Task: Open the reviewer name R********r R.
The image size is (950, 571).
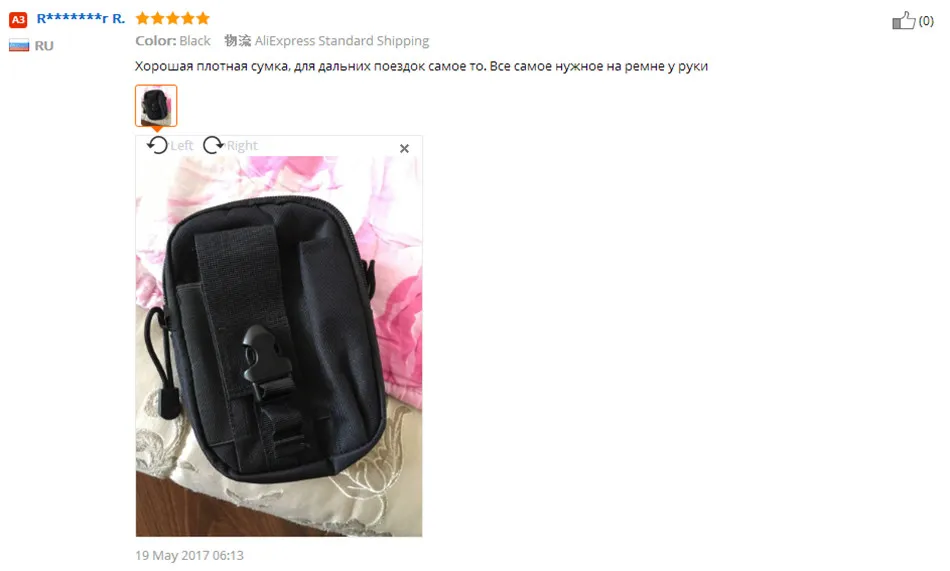Action: tap(81, 19)
